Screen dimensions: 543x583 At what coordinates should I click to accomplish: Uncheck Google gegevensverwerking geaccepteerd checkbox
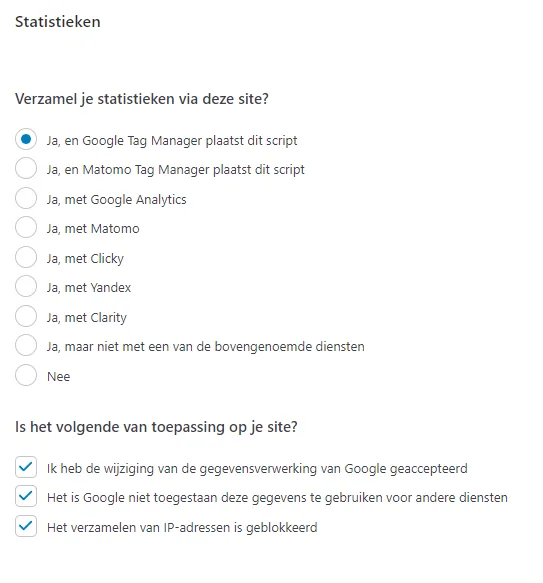(26, 467)
